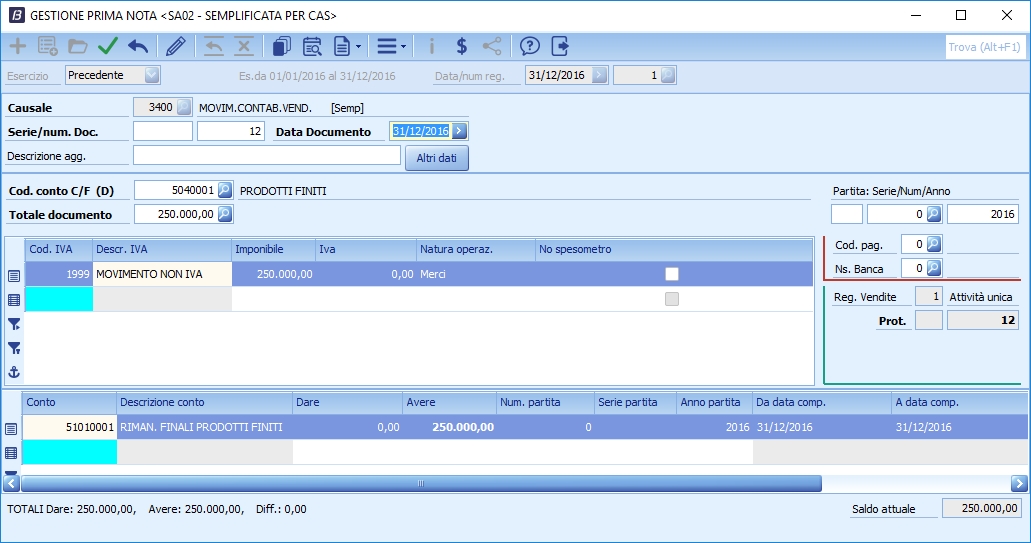Click the info 'i' toolbar icon
1031x543 pixels.
click(431, 46)
